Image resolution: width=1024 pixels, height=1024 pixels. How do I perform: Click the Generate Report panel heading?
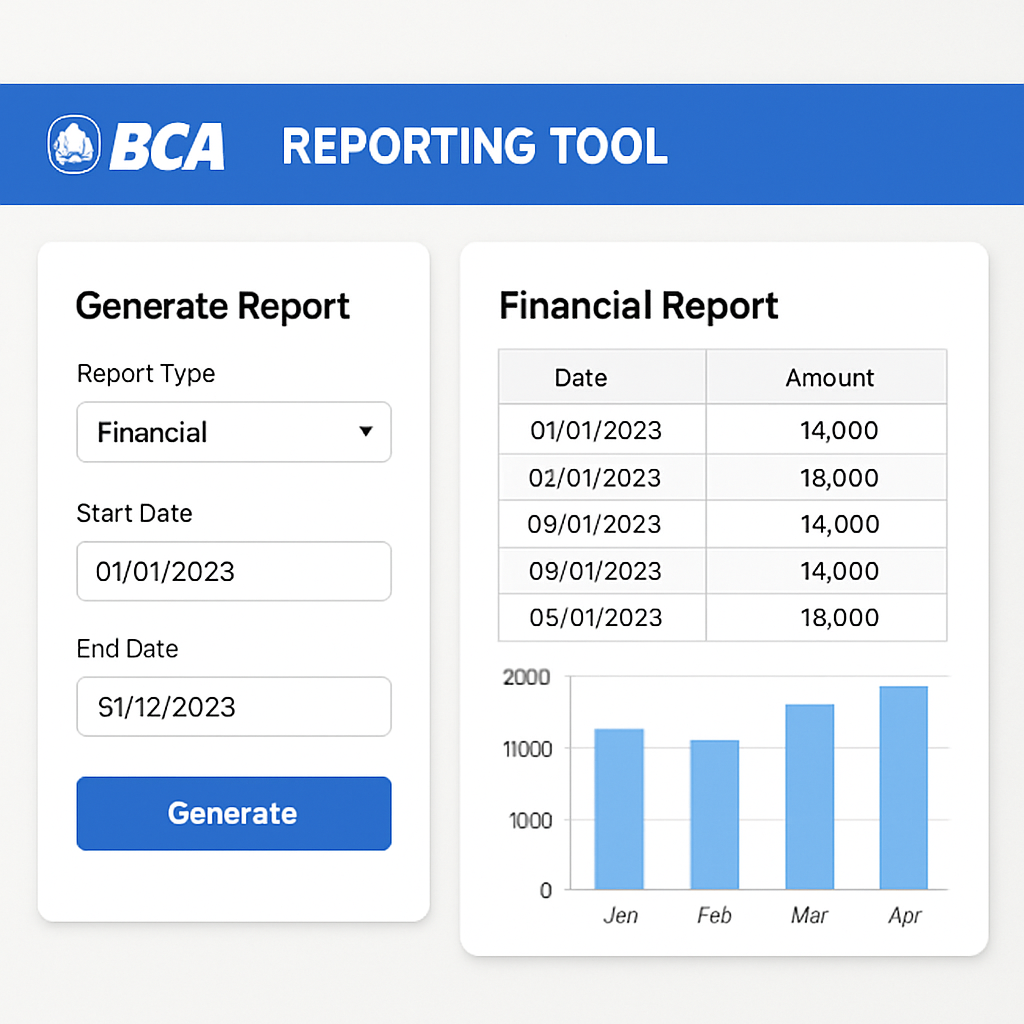point(213,305)
